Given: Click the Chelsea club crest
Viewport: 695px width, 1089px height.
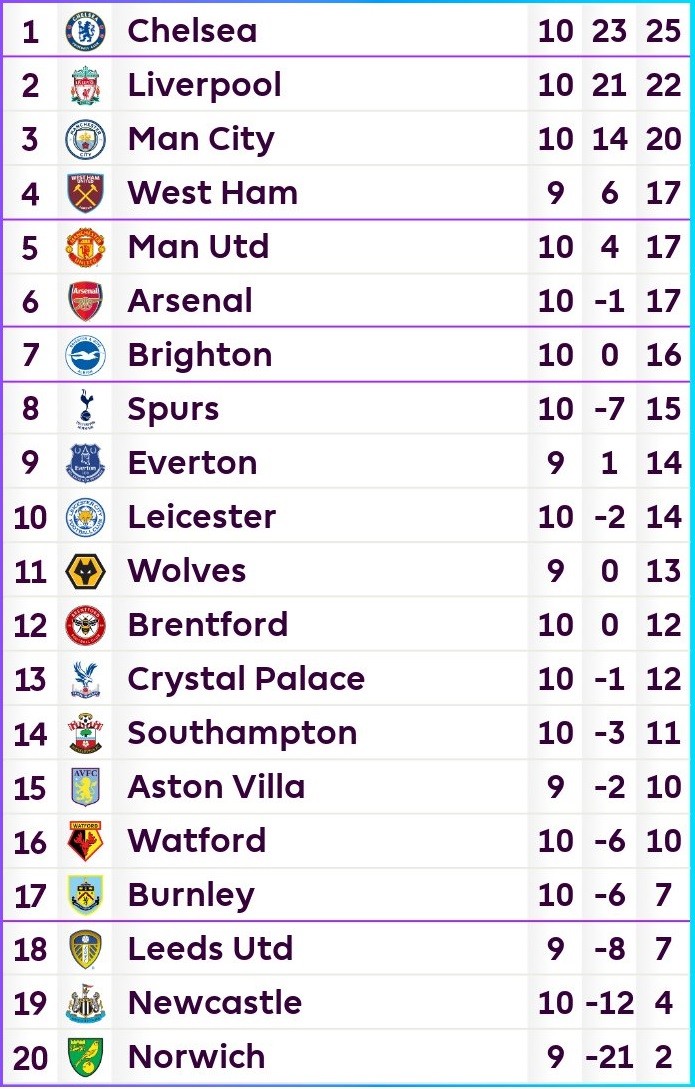Looking at the screenshot, I should 85,32.
